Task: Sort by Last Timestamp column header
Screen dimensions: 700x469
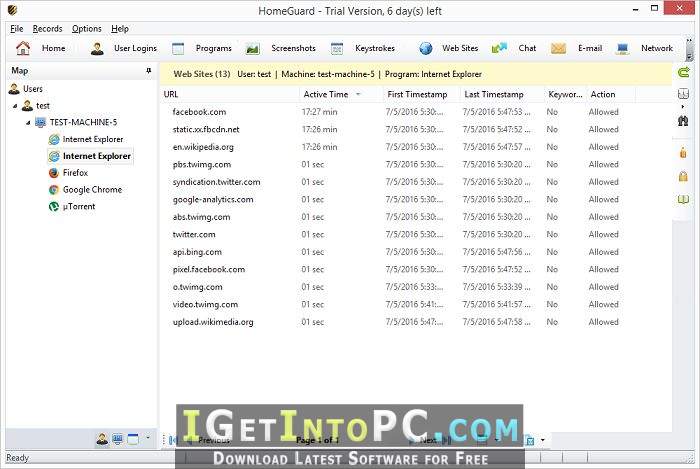Action: [x=503, y=94]
